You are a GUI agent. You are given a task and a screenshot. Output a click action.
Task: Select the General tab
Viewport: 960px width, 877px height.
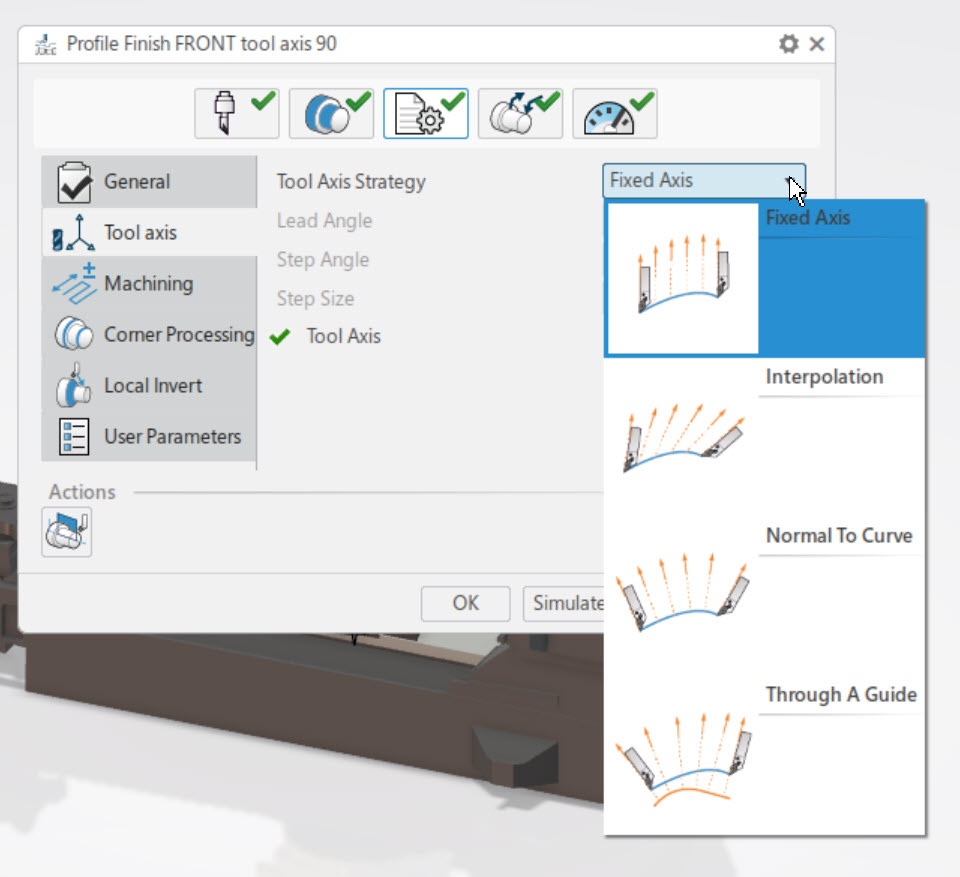click(x=149, y=181)
